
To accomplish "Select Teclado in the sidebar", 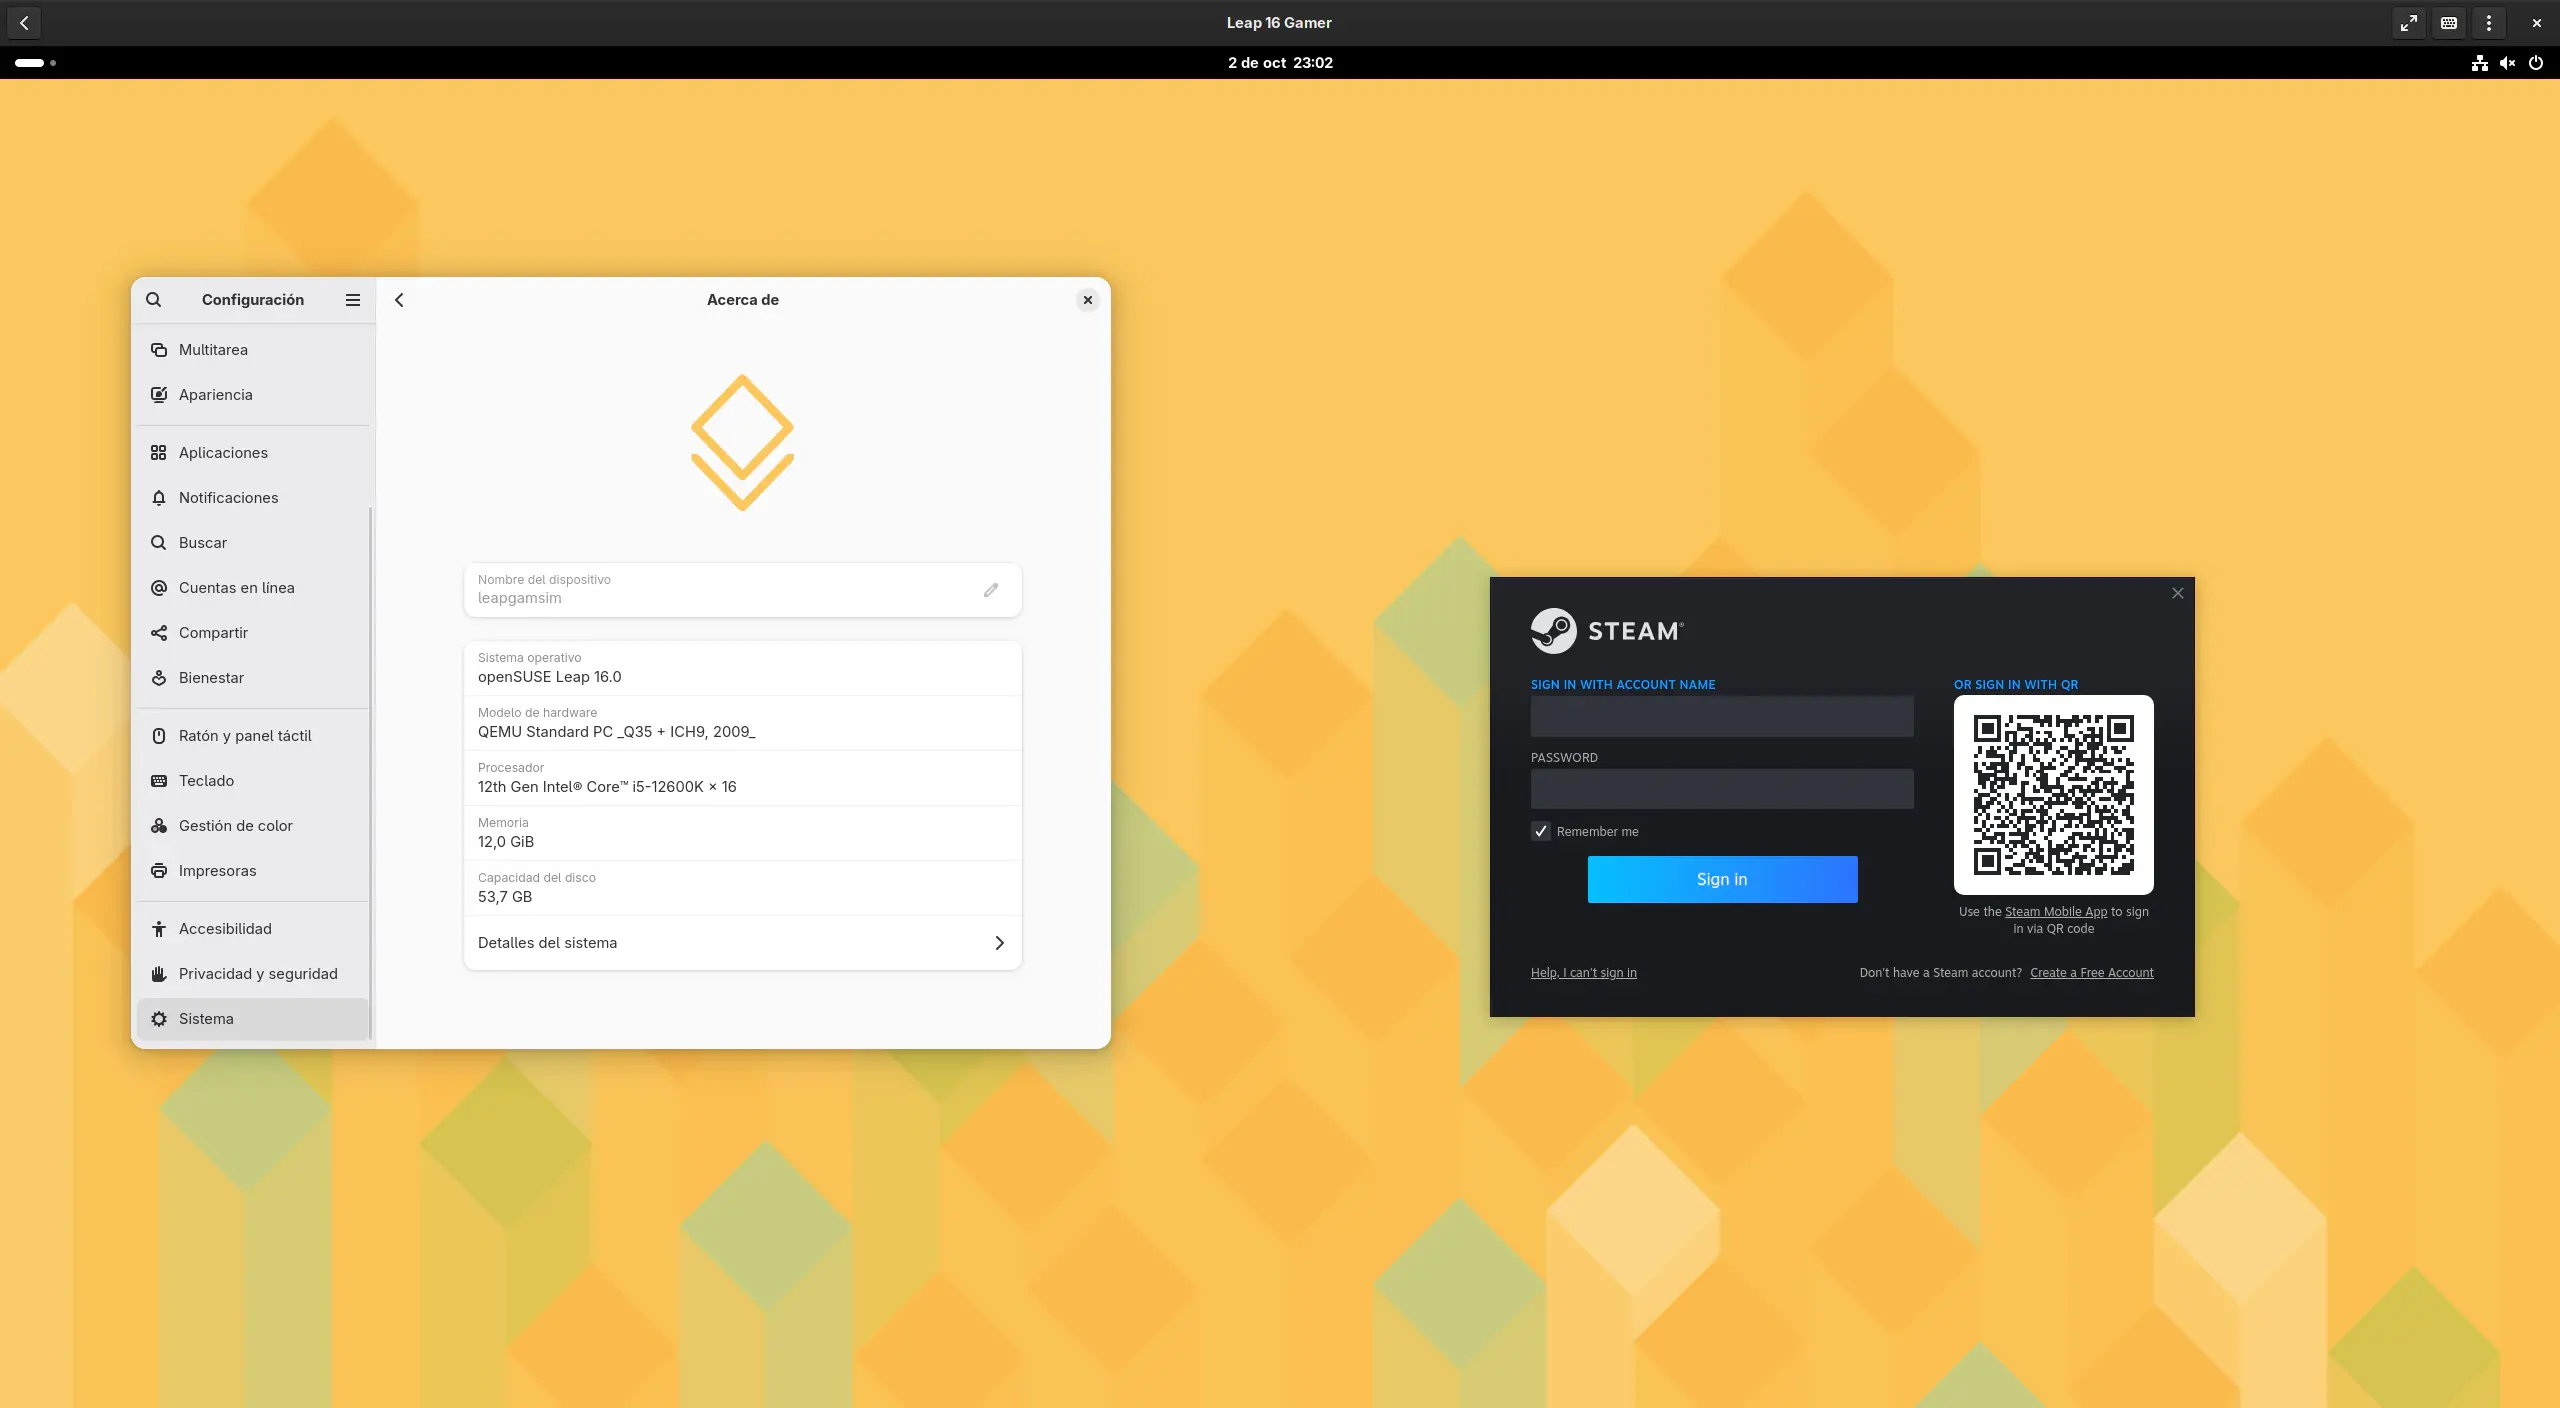I will (x=206, y=781).
